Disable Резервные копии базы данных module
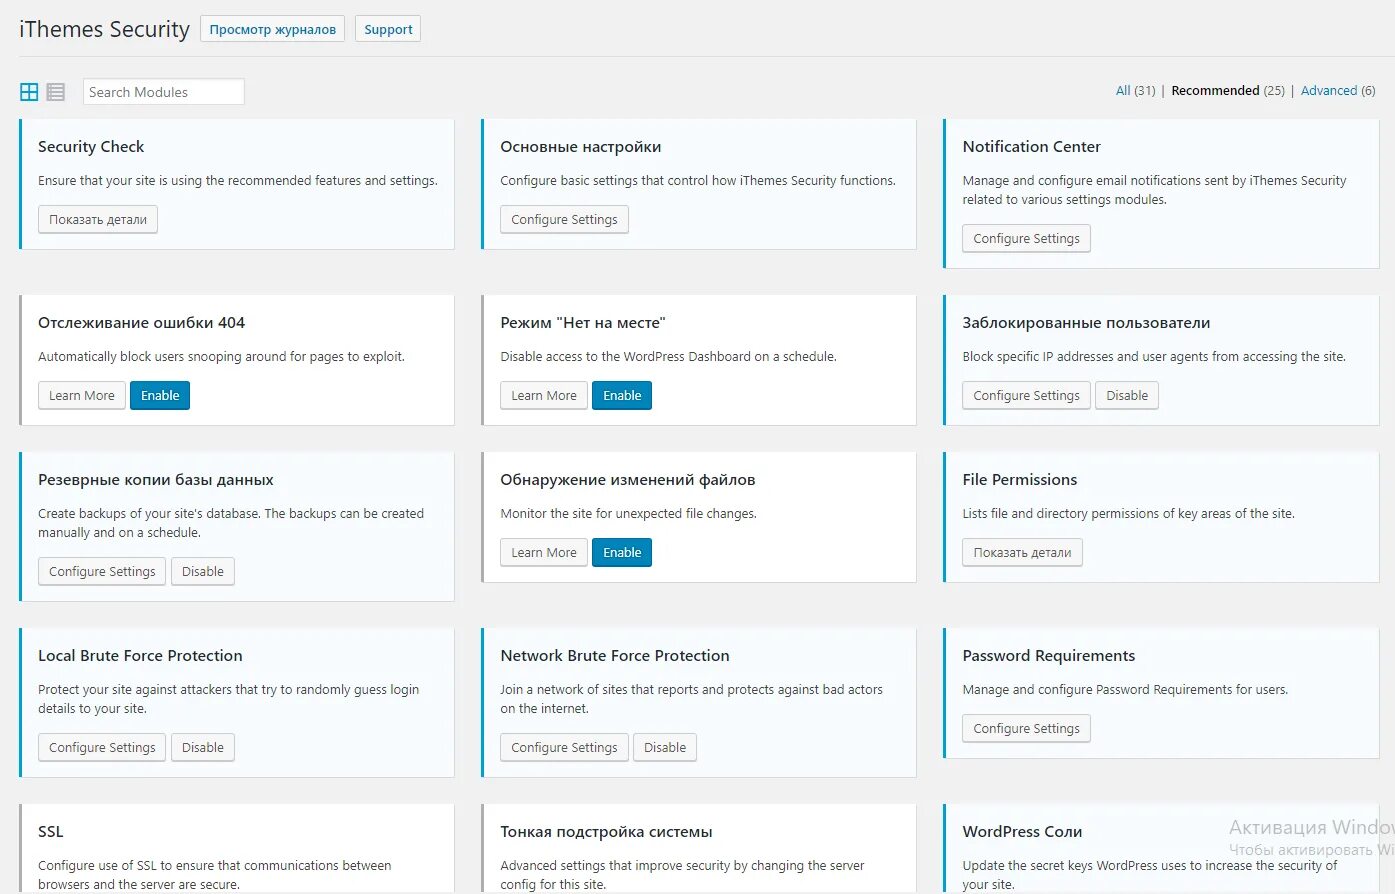This screenshot has width=1395, height=894. (203, 572)
